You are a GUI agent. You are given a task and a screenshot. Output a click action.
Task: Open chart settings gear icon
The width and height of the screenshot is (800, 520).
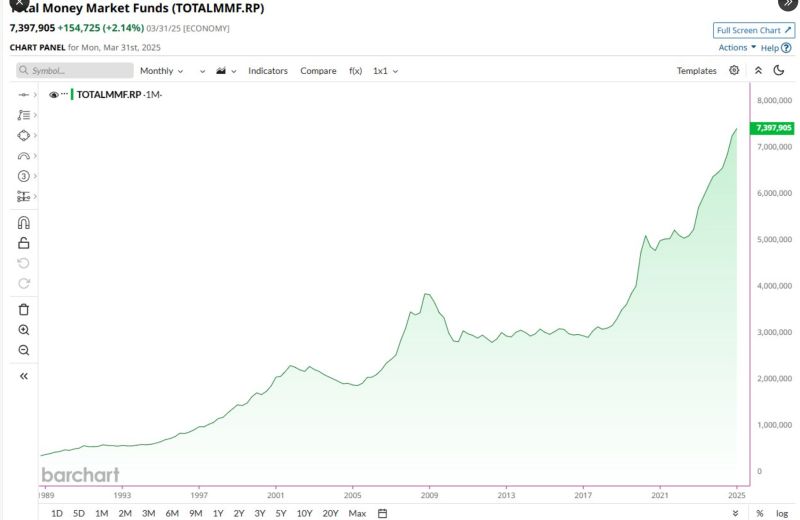click(734, 71)
